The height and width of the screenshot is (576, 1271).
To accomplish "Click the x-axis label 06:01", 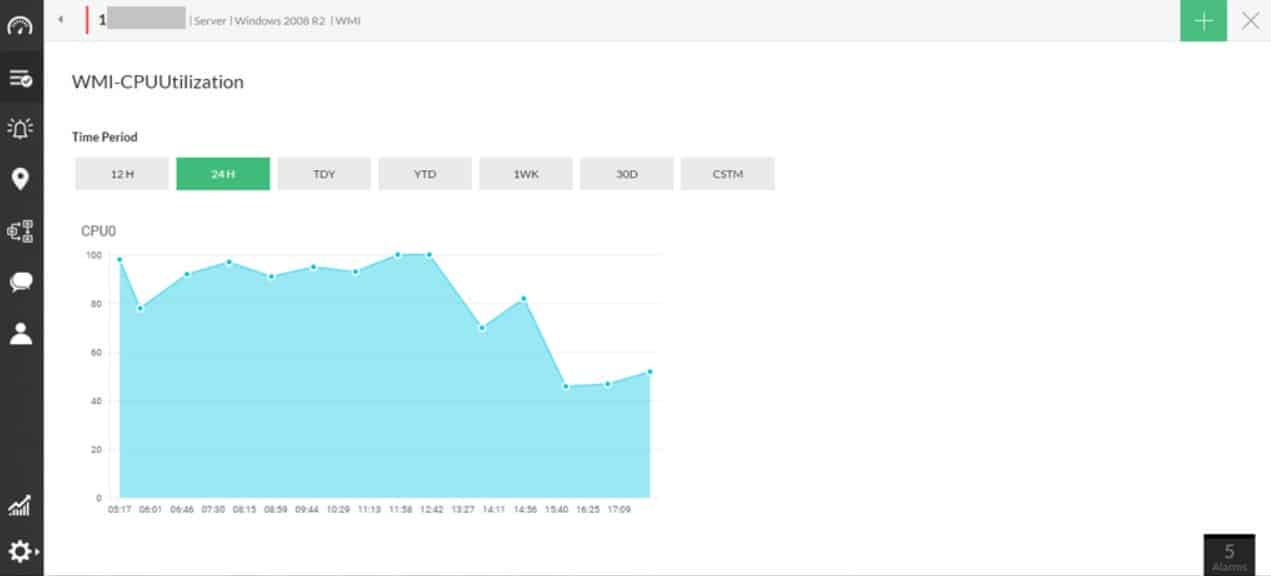I will click(x=151, y=509).
